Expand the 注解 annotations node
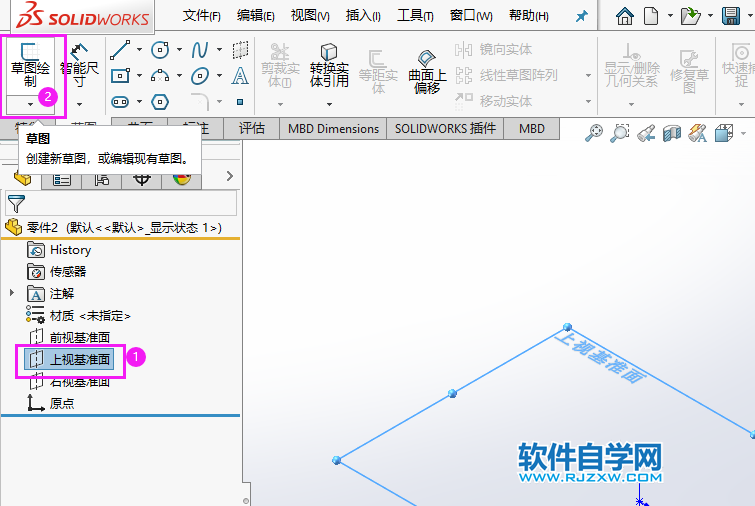The image size is (755, 506). coord(12,292)
